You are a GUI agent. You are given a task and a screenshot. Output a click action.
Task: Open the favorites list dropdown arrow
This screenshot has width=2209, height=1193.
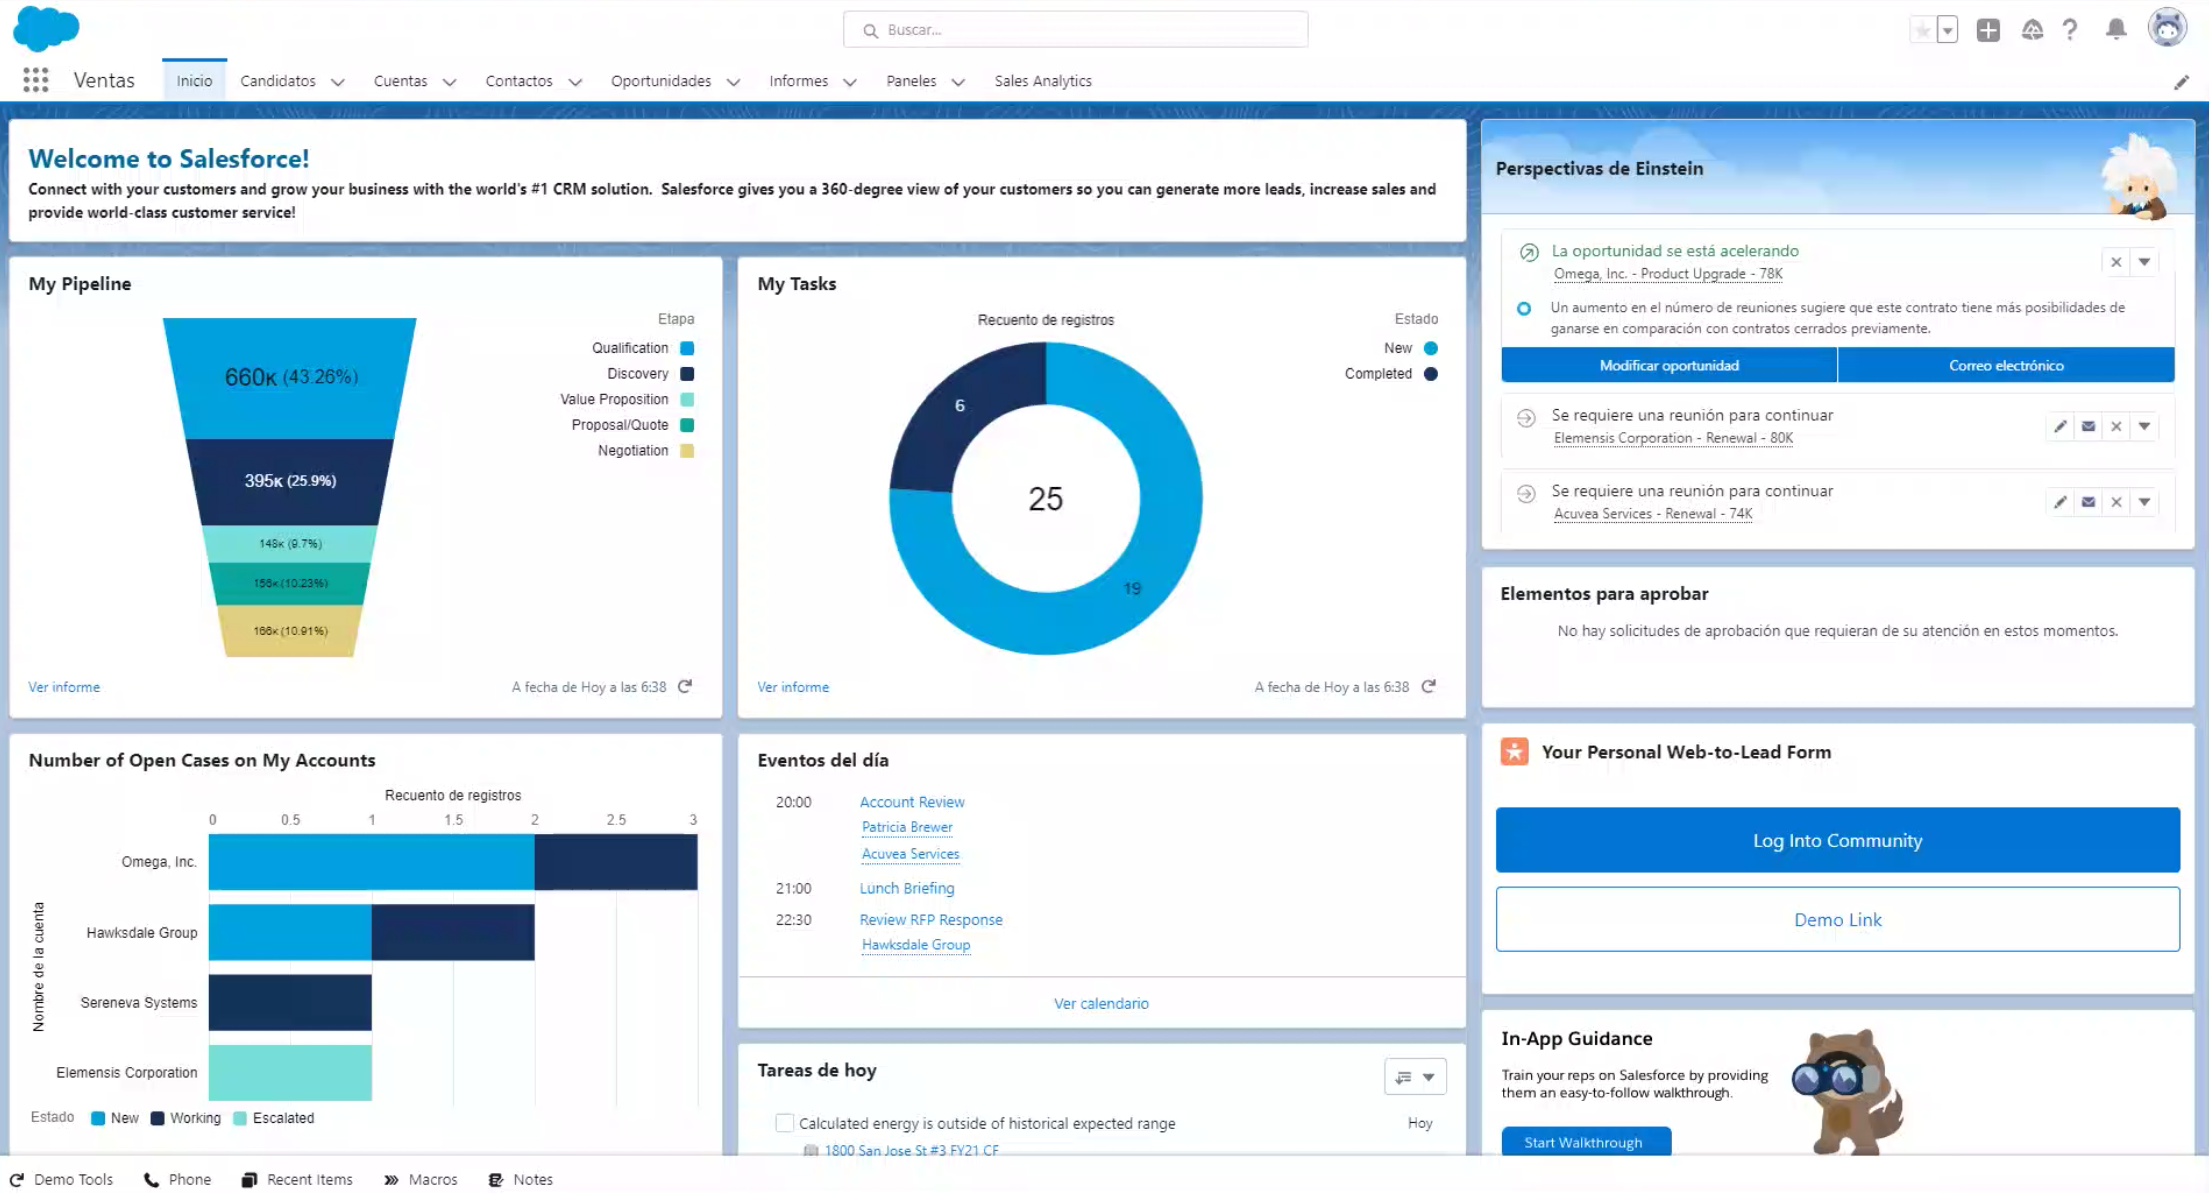click(1947, 30)
